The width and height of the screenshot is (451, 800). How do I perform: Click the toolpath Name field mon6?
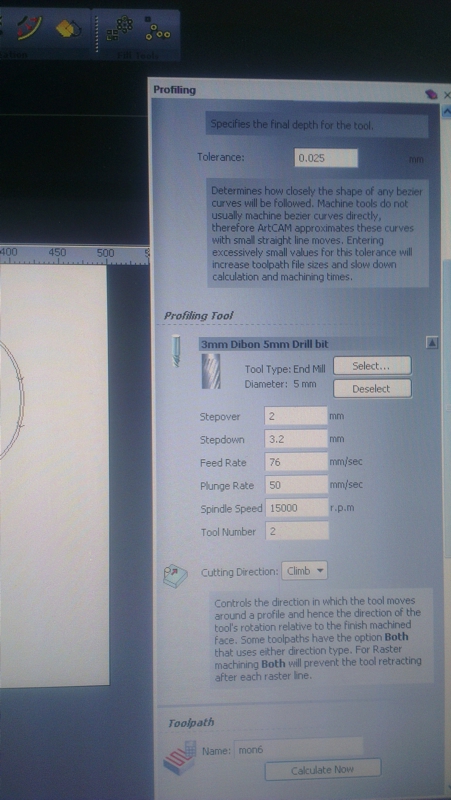click(x=298, y=751)
